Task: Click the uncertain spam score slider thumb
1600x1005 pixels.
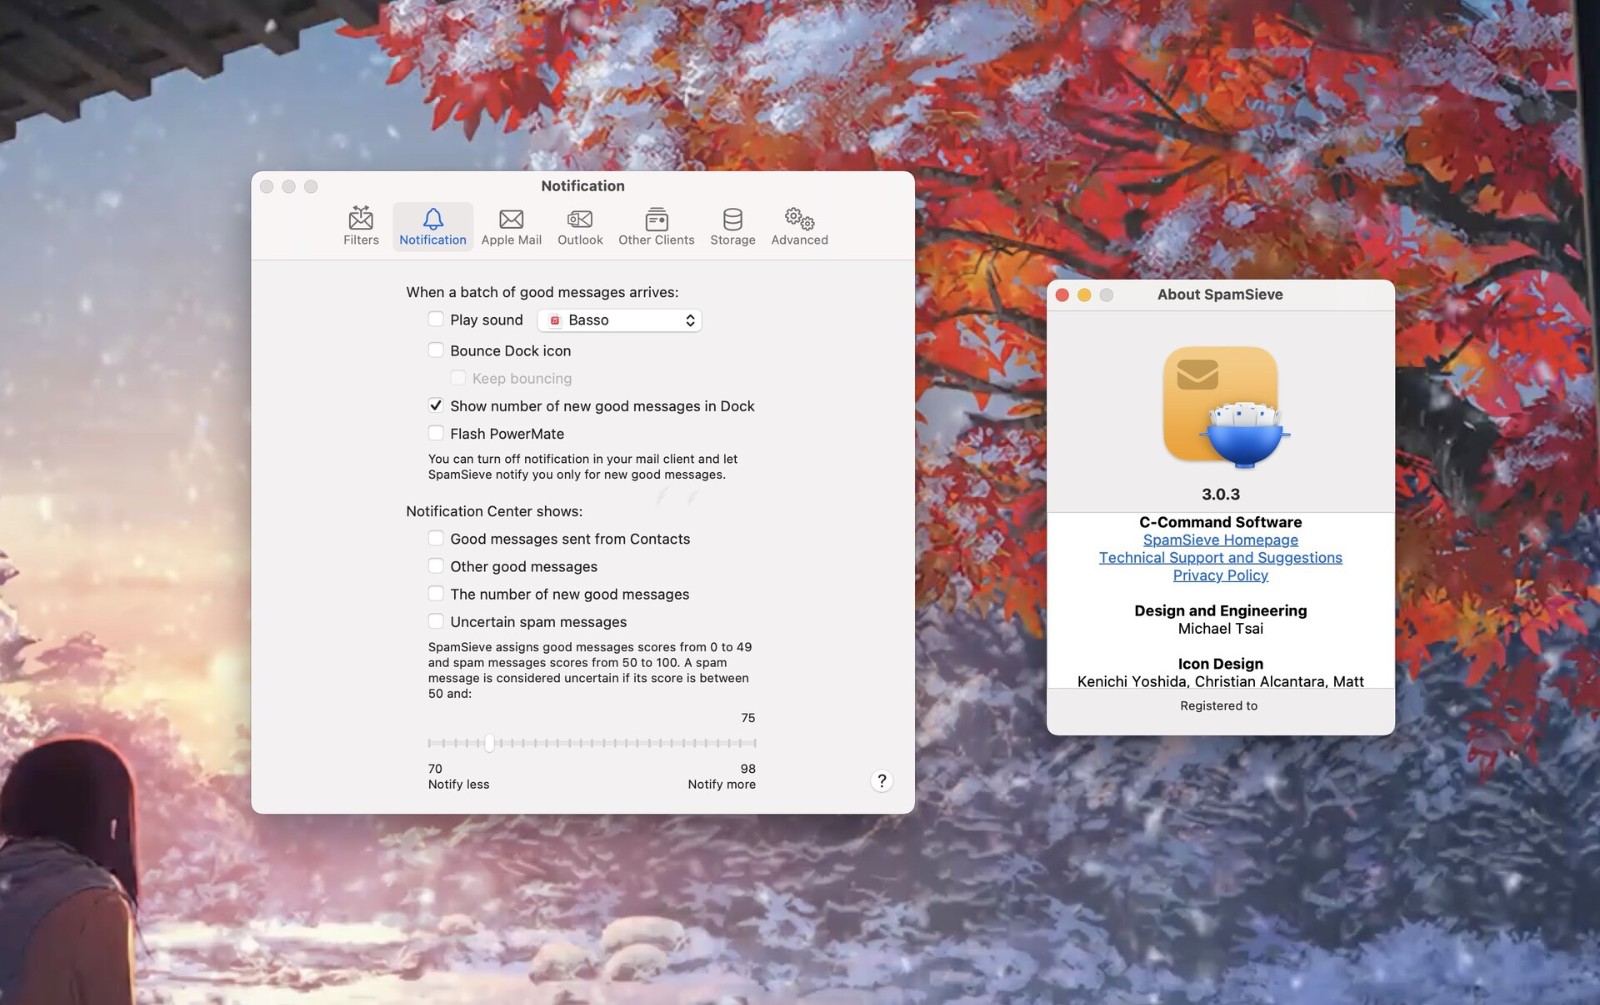Action: point(490,743)
